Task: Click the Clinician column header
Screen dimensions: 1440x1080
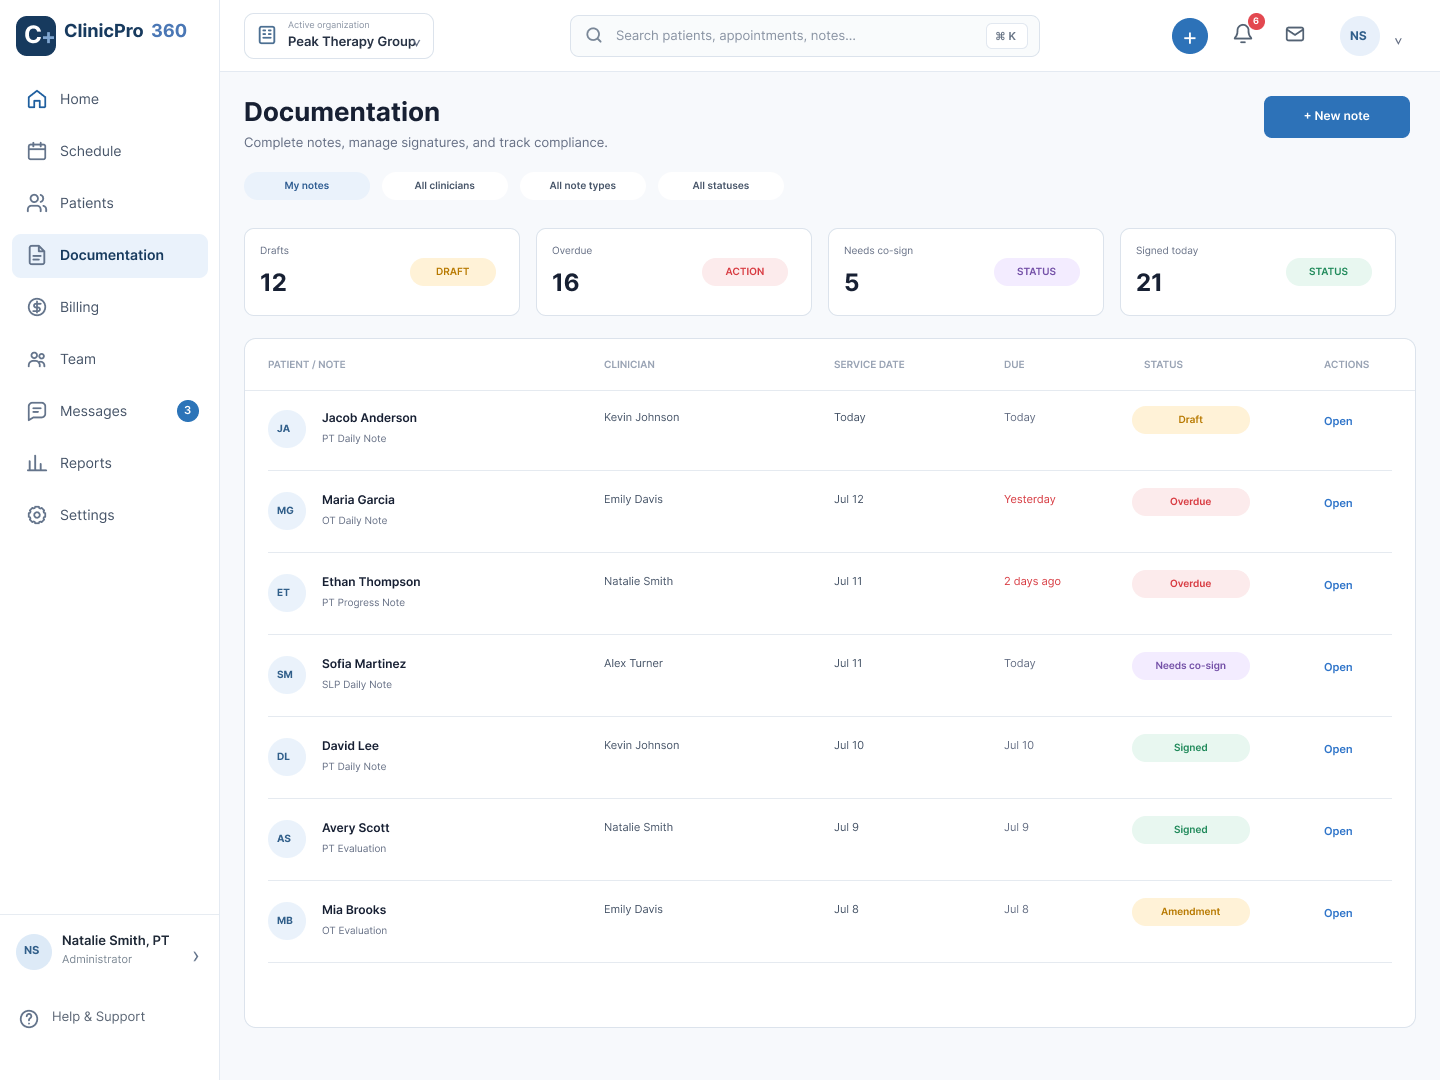Action: click(629, 365)
